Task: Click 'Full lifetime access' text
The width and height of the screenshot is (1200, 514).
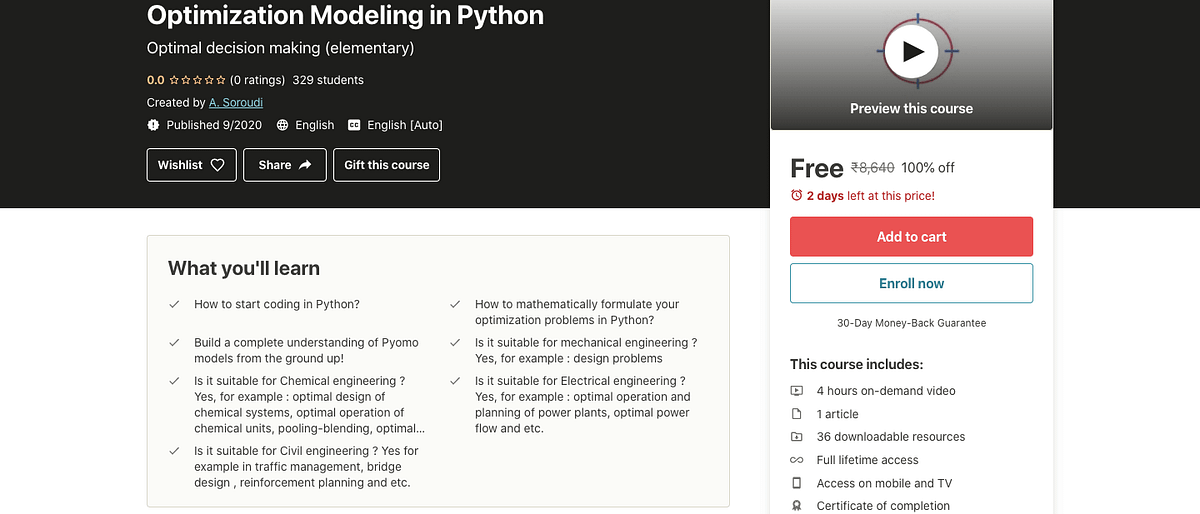Action: 867,460
